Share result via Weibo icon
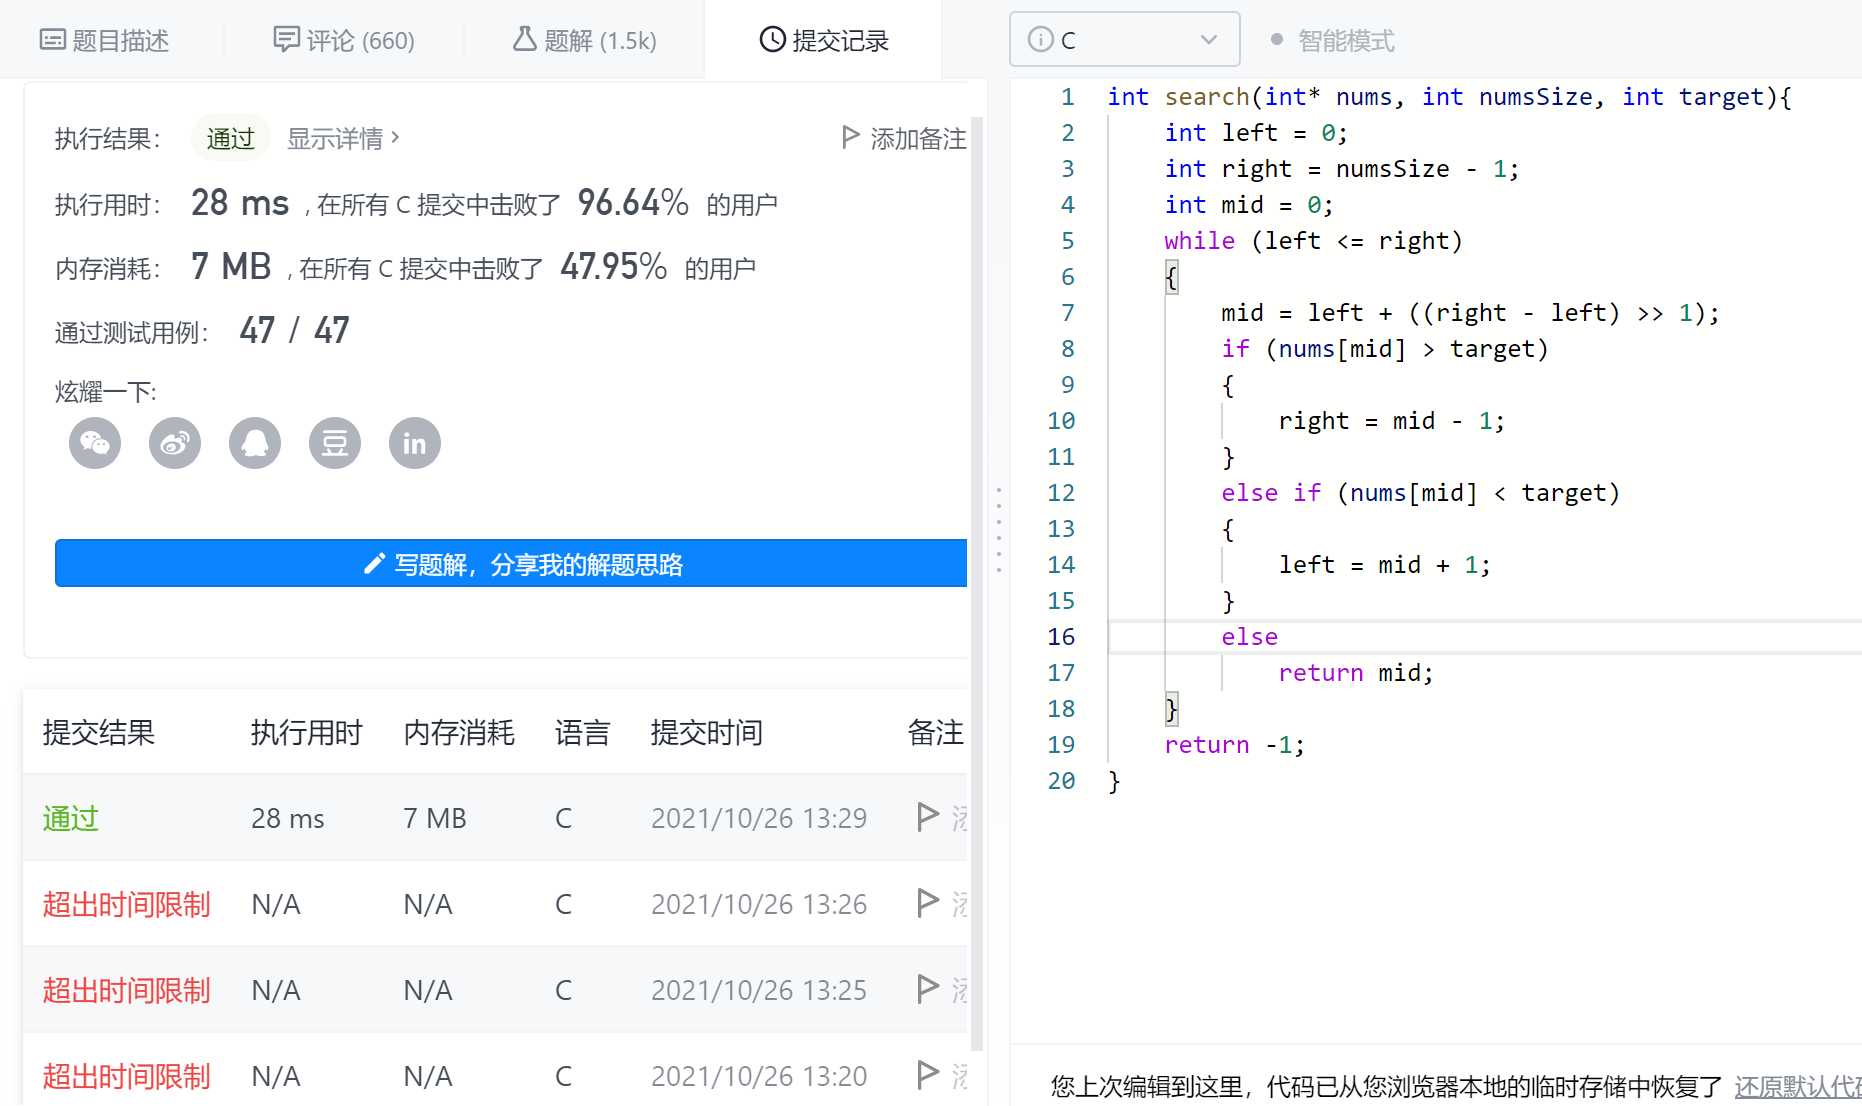Screen dimensions: 1862x1106 click(175, 443)
